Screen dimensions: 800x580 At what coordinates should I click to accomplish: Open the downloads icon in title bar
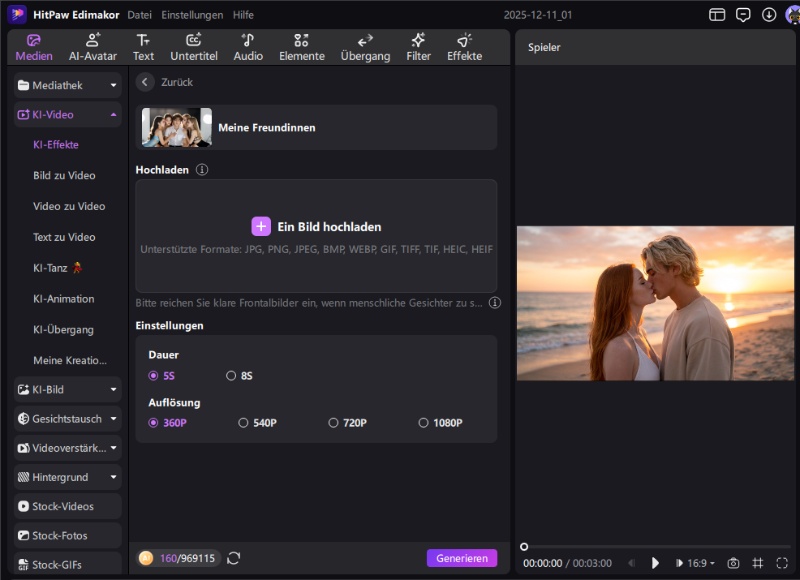[x=769, y=15]
